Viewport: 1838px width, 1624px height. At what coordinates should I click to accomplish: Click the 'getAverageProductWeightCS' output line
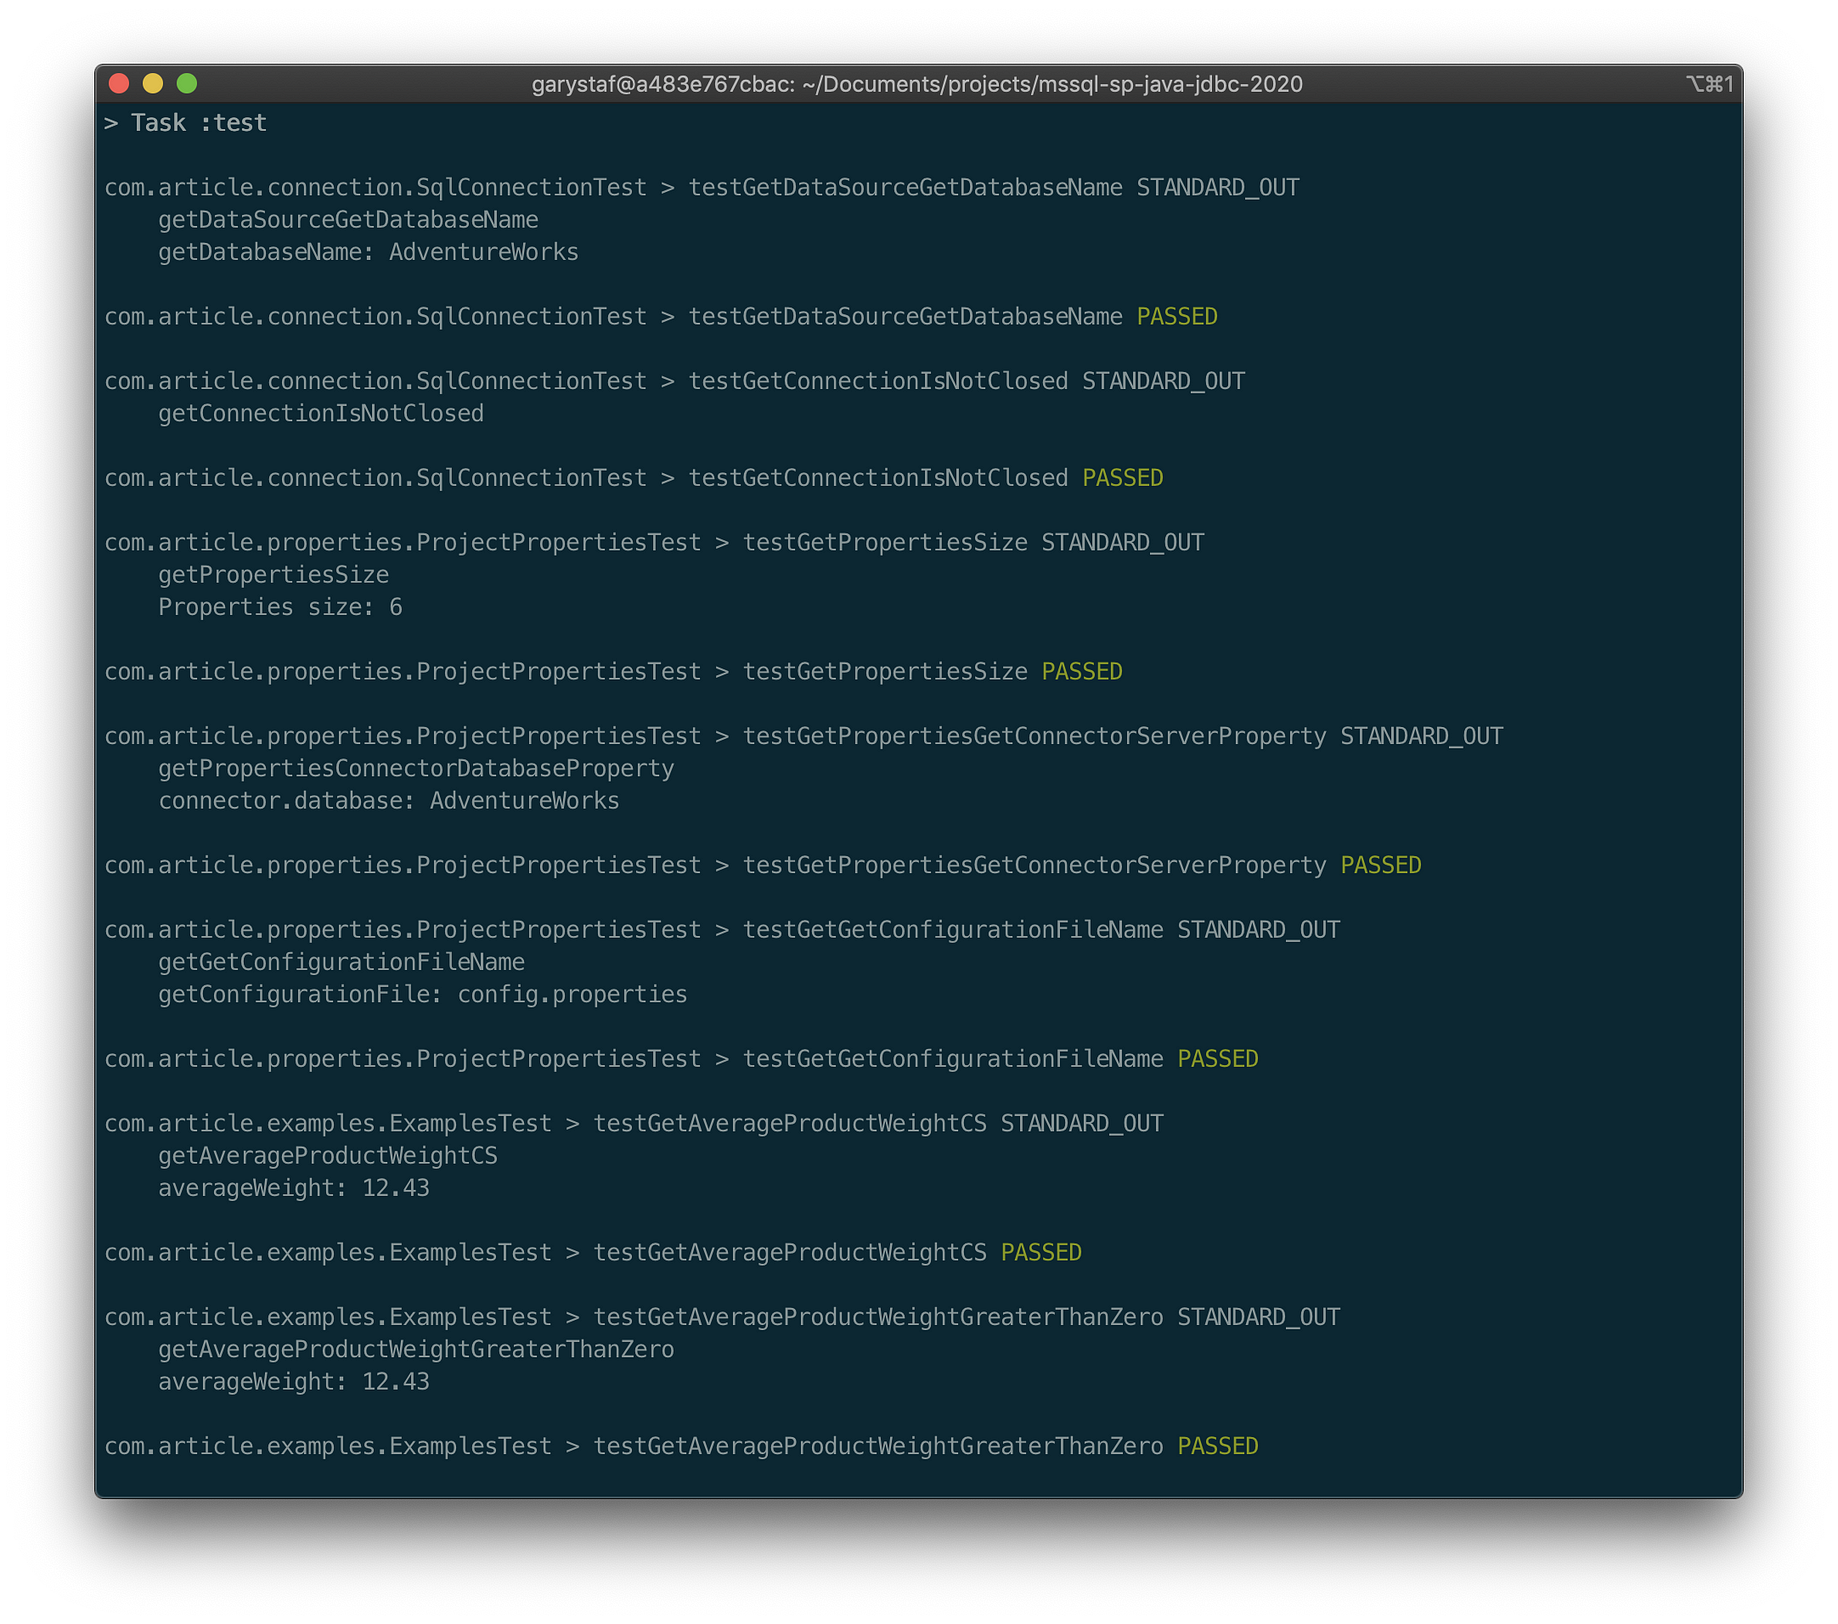click(328, 1156)
